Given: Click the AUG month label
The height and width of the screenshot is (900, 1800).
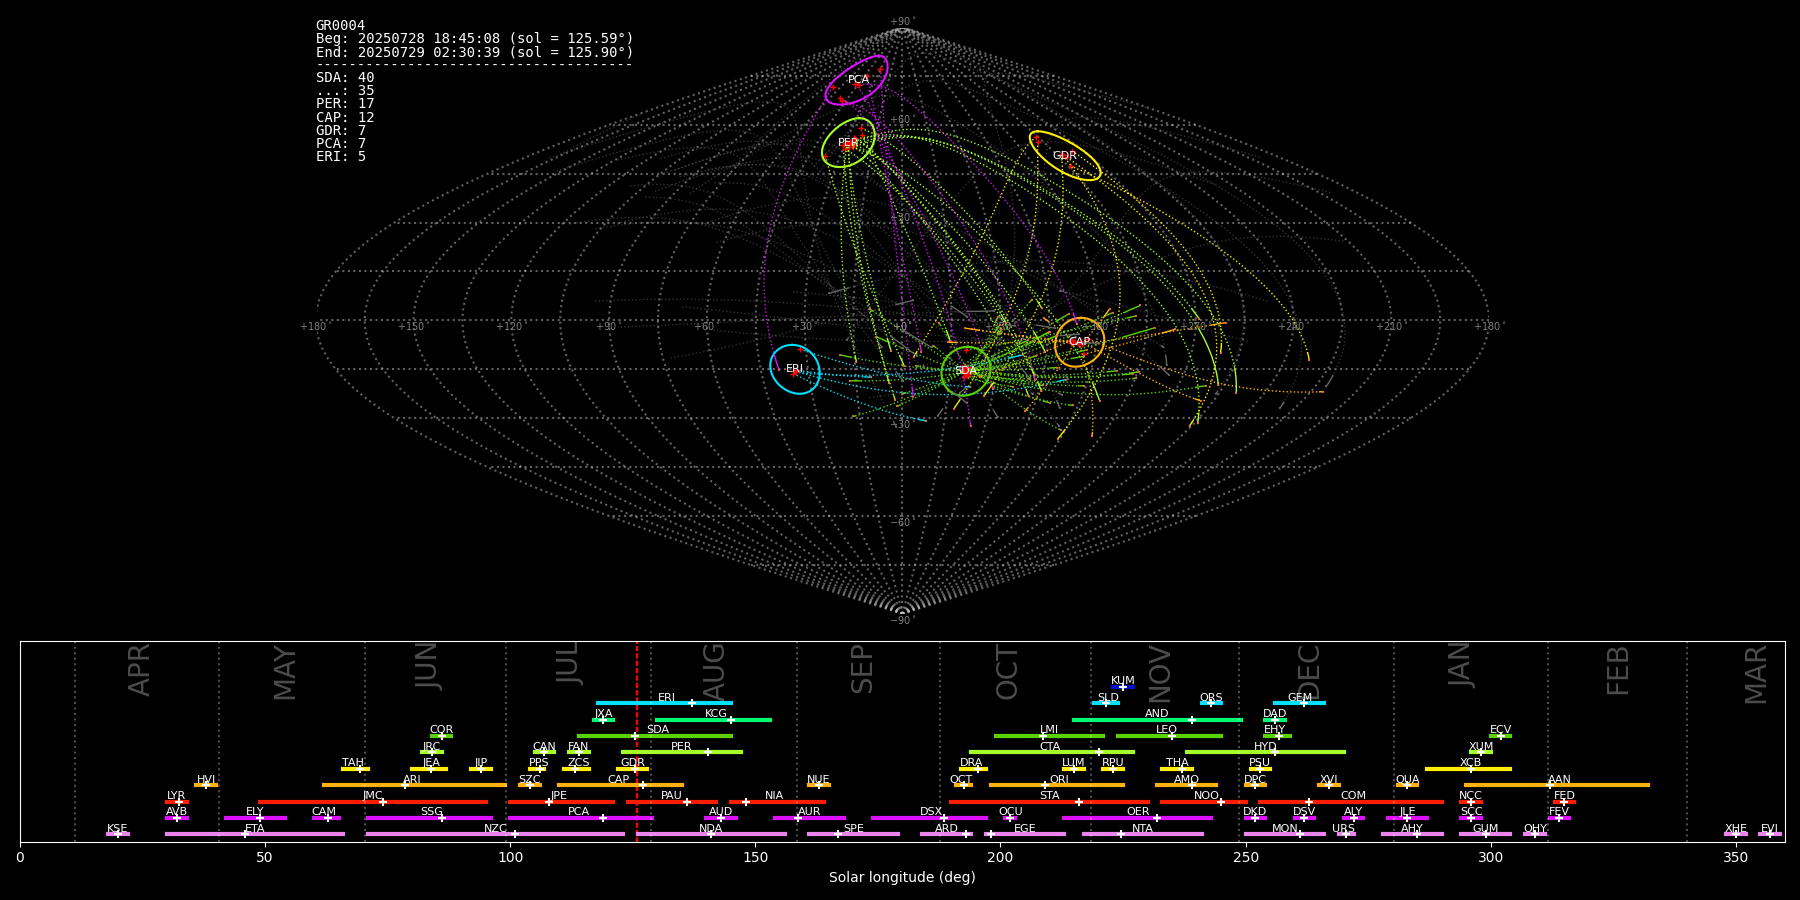Looking at the screenshot, I should 714,672.
